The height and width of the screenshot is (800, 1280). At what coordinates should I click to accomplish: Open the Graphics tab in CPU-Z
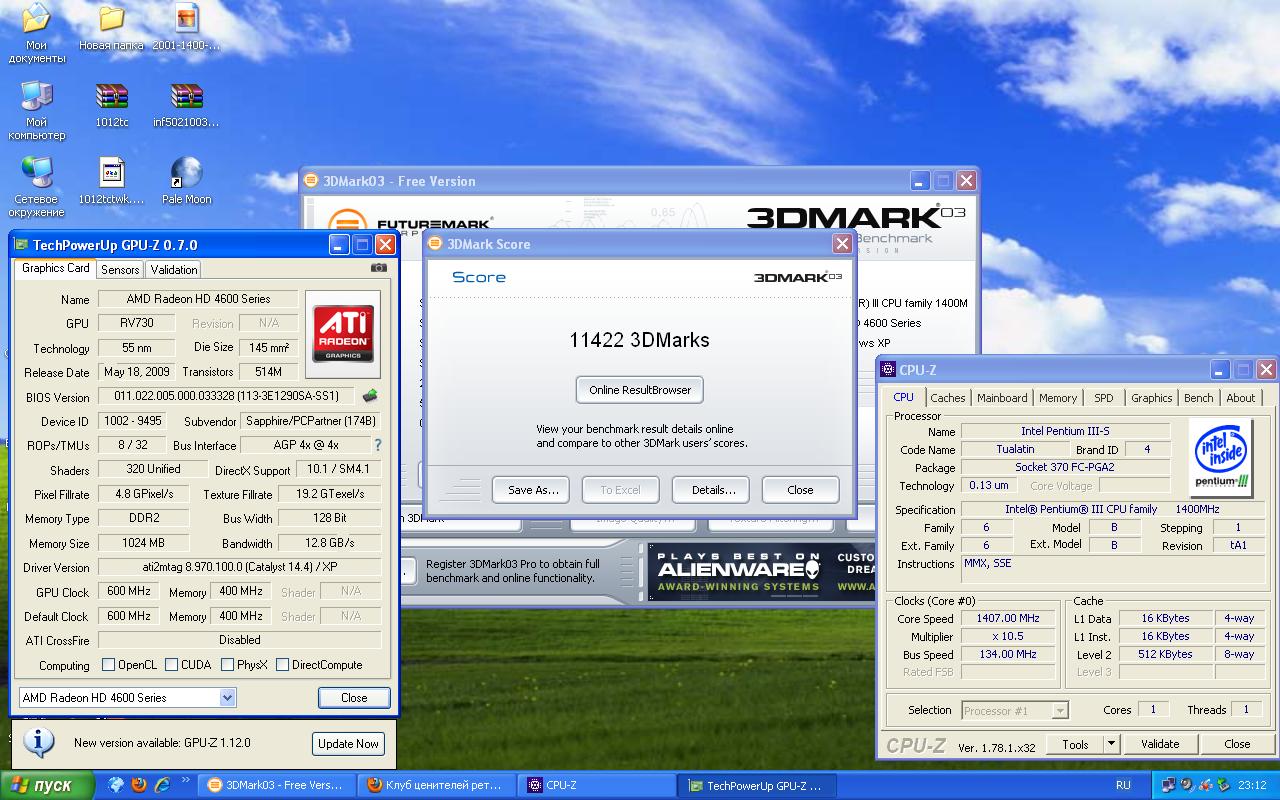pos(1152,398)
